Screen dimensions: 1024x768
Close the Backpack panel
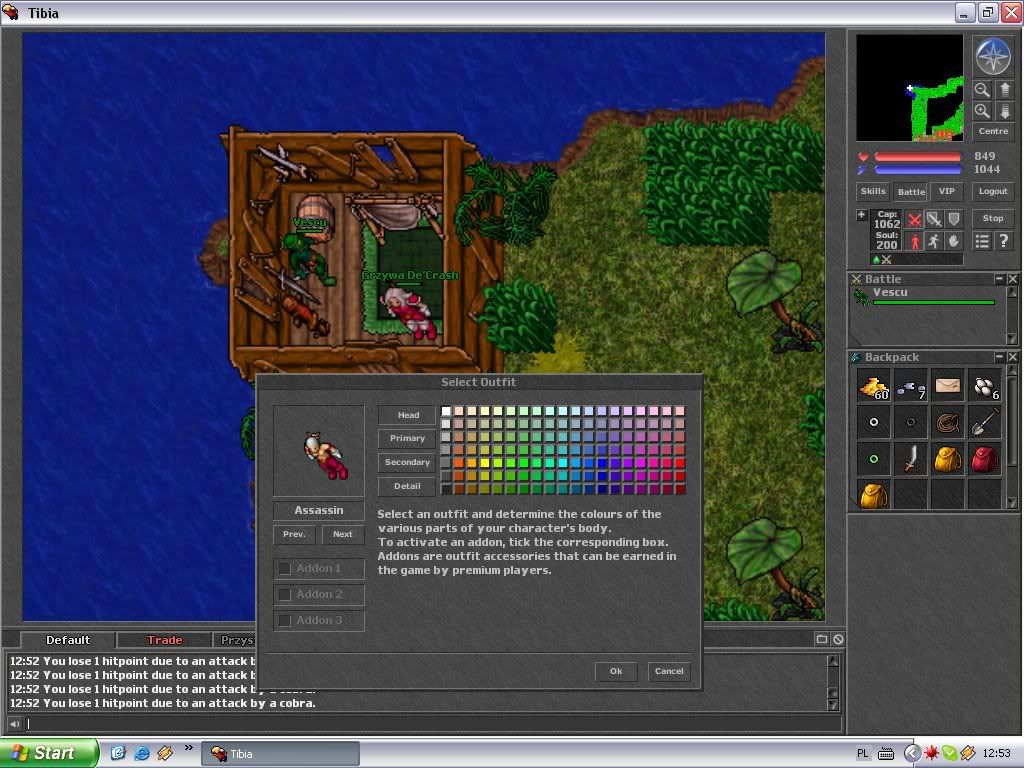1012,357
